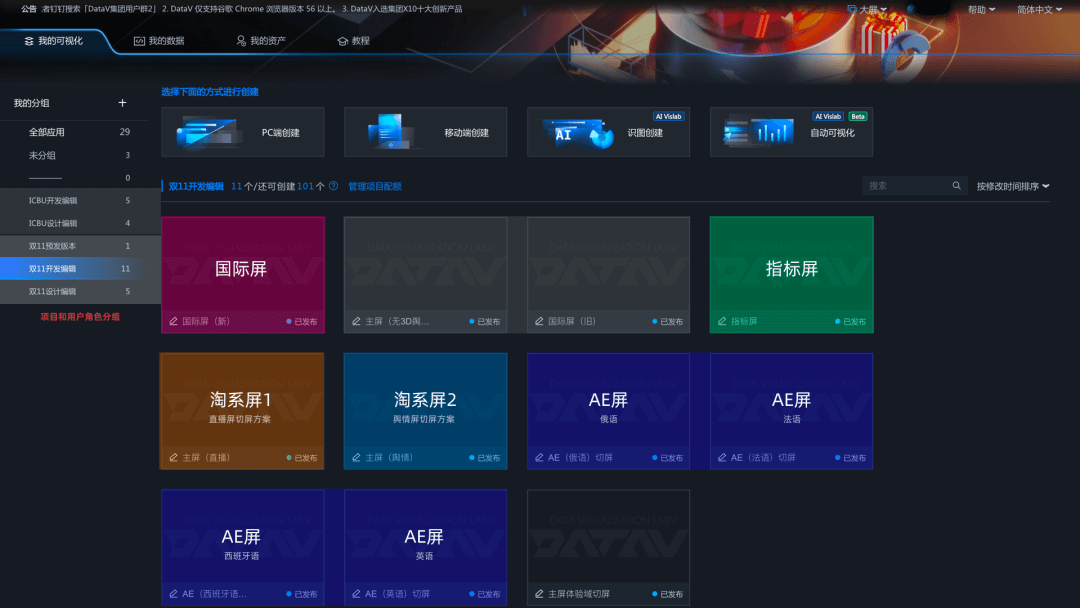Click the edit pencil on 主屏体验域切屏 card

539,594
